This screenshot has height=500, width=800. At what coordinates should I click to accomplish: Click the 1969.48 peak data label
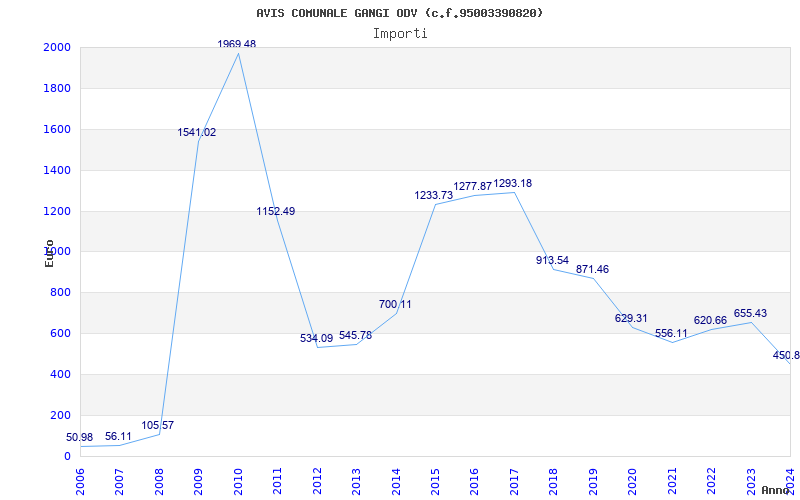[x=237, y=44]
